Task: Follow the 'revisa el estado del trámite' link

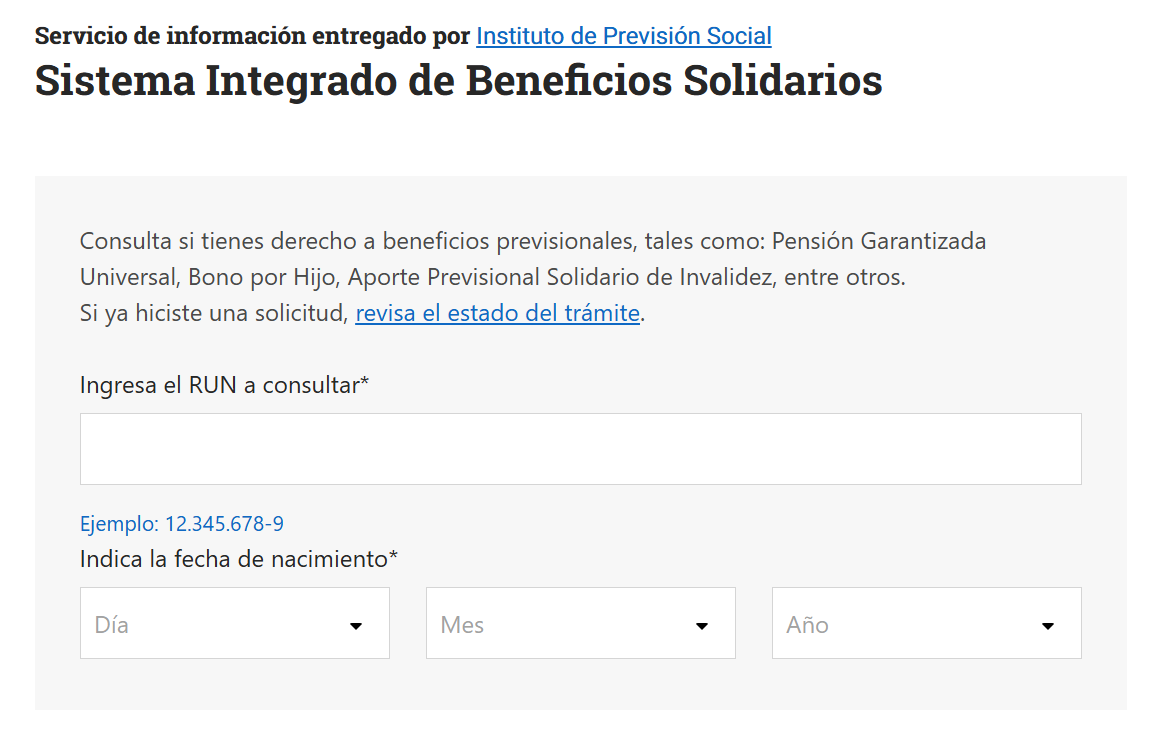Action: (x=497, y=313)
